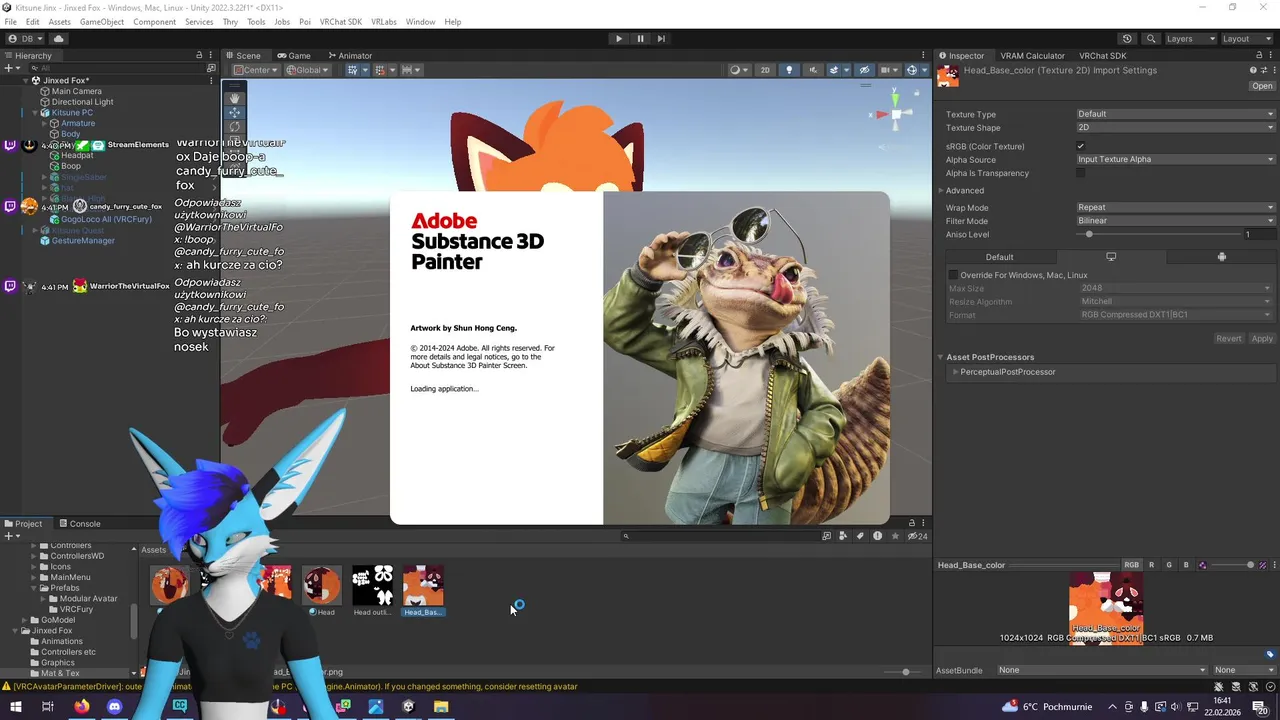
Task: Click the Play button in Unity toolbar
Action: [x=618, y=39]
